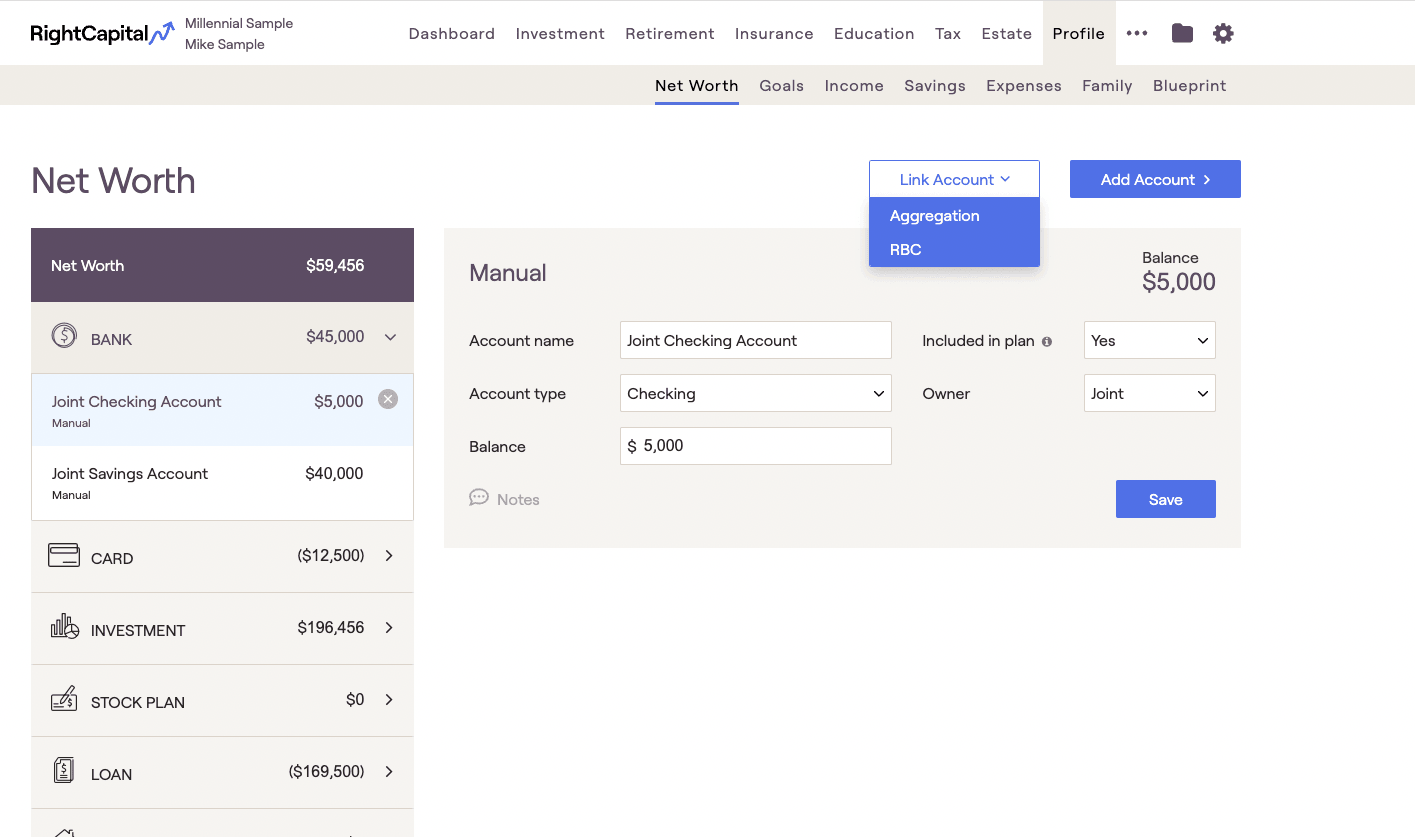1415x837 pixels.
Task: Click the Loan document icon
Action: coord(64,771)
